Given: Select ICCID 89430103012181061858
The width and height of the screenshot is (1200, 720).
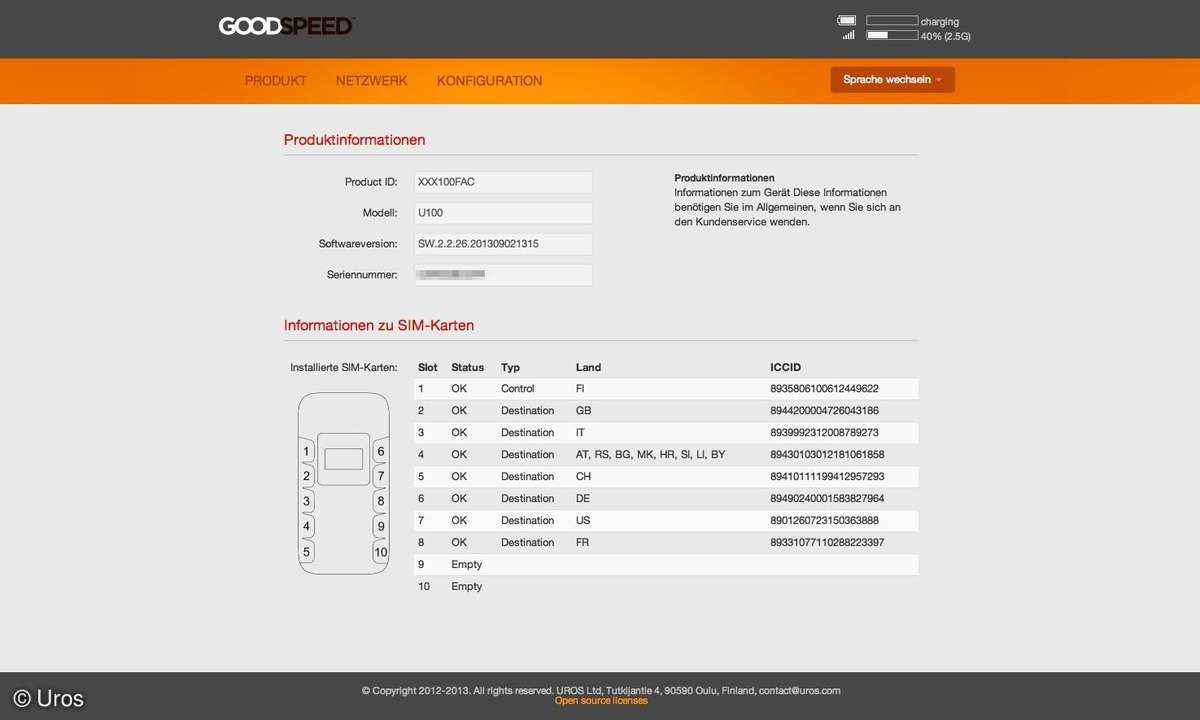Looking at the screenshot, I should (828, 455).
